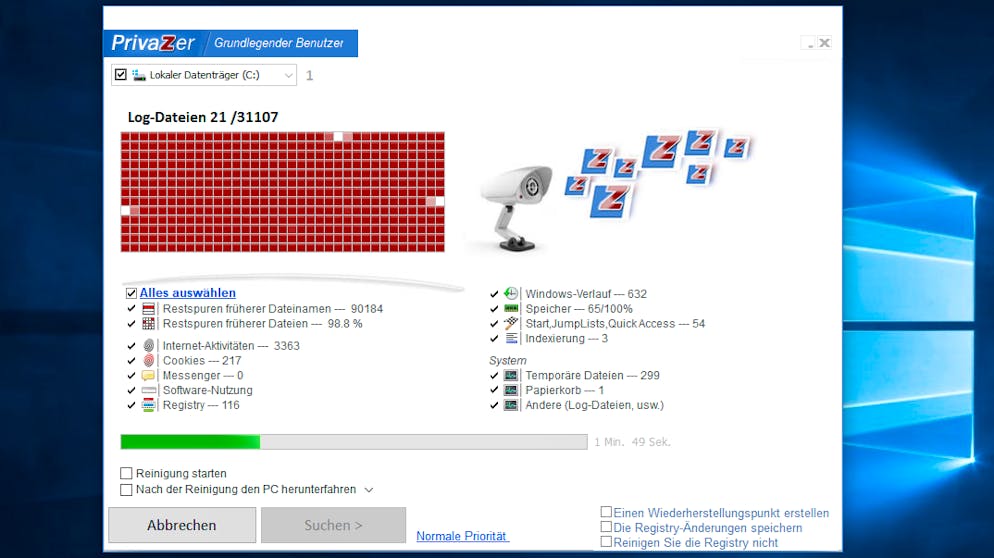Uncheck the Lokaler Datenträger (C:) checkbox
The width and height of the screenshot is (994, 558).
(x=120, y=75)
